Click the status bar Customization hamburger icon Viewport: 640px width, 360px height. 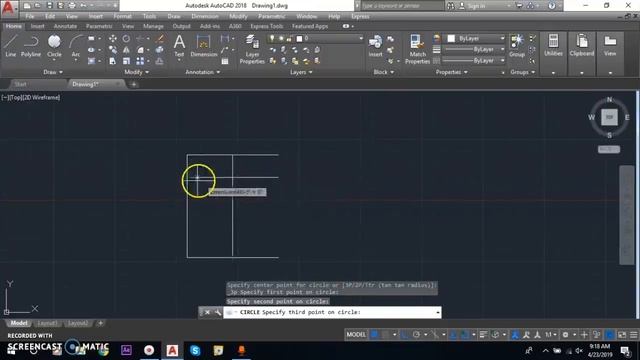[x=633, y=335]
